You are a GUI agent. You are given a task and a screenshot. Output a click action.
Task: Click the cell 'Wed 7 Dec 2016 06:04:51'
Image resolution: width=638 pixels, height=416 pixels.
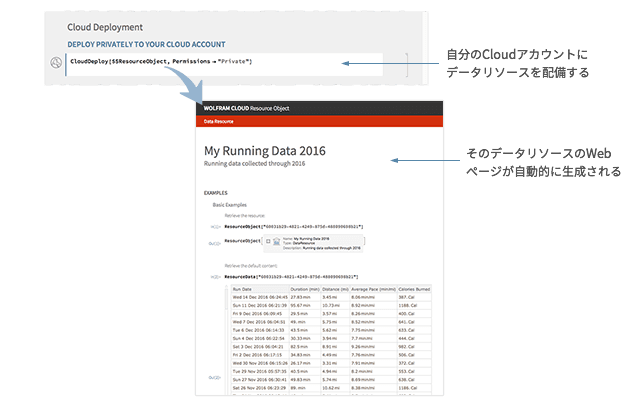point(259,322)
